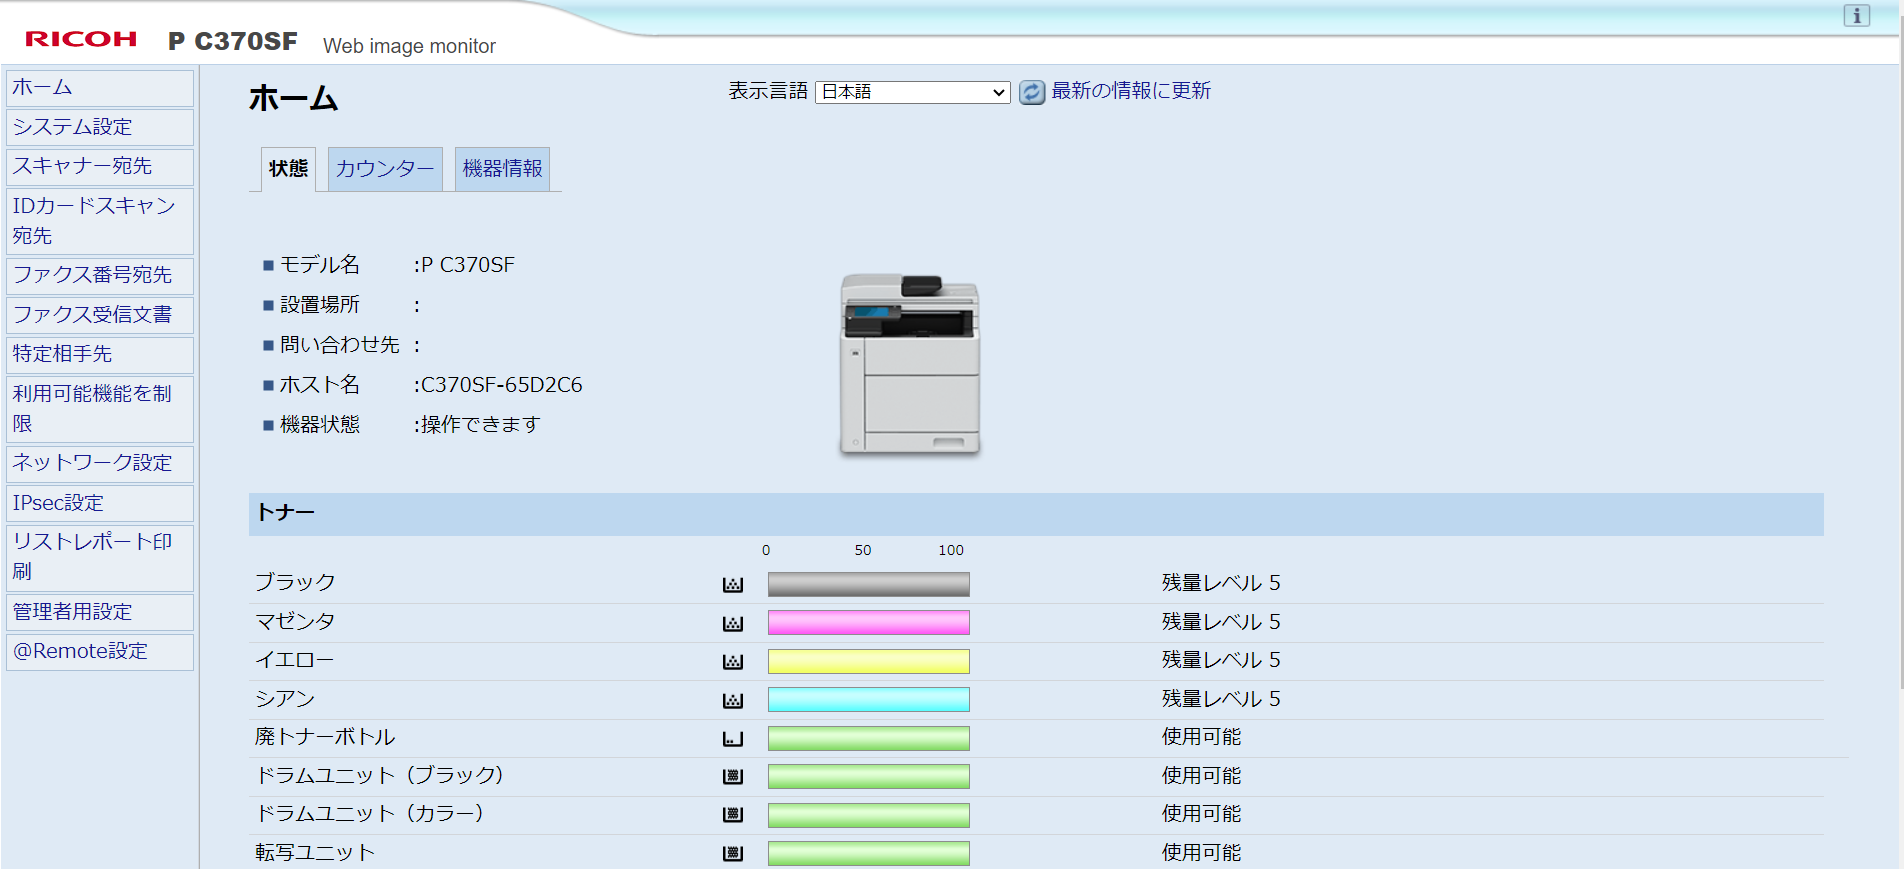The height and width of the screenshot is (869, 1904).
Task: Click the black drum unit icon
Action: pyautogui.click(x=733, y=777)
